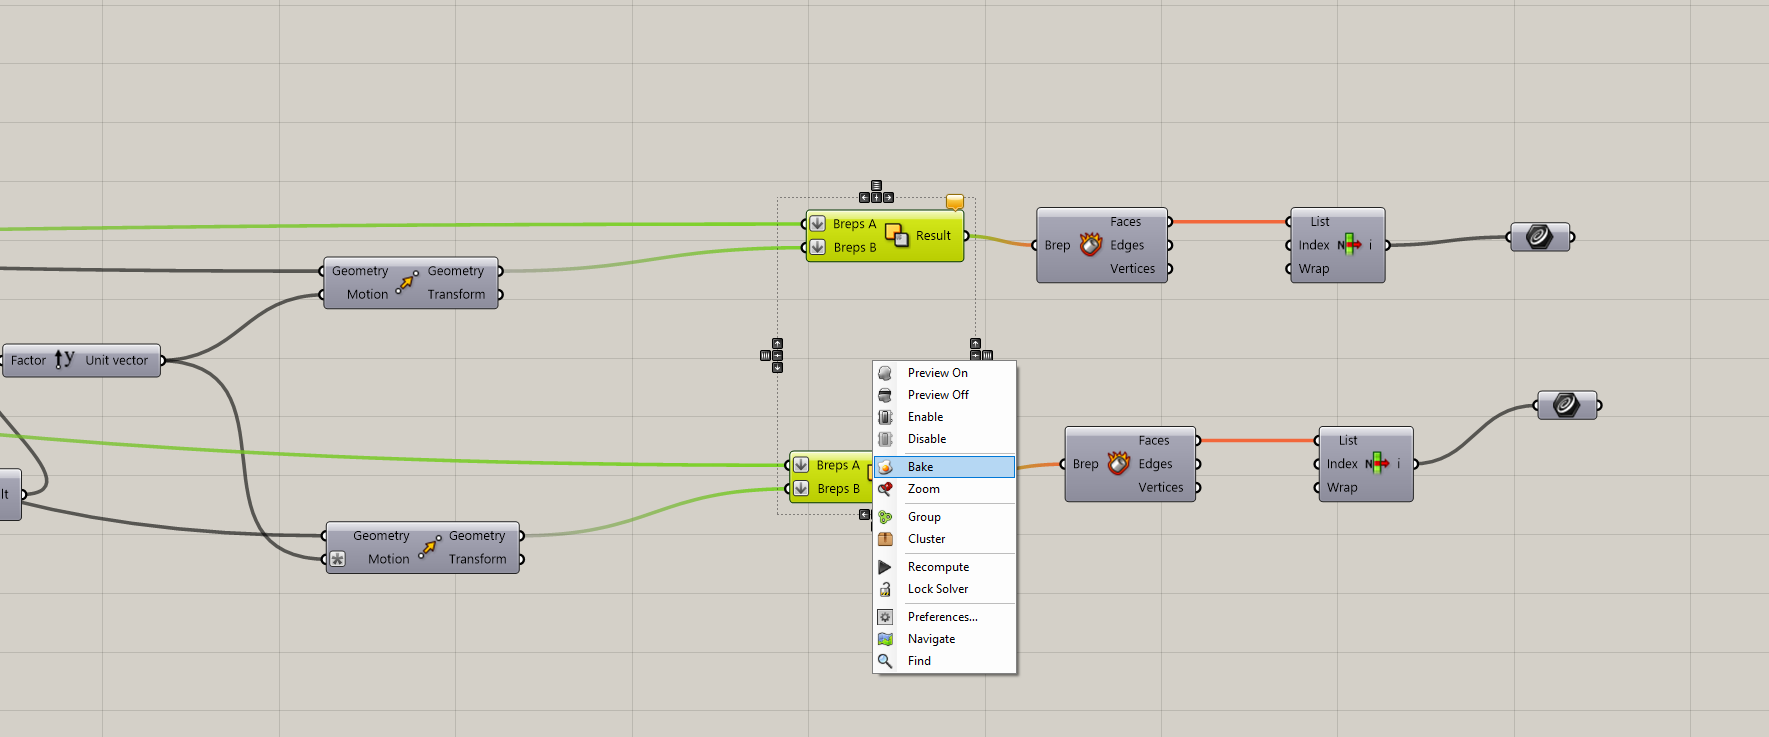Click the Faces output on the upper Deconstruct Brep
Viewport: 1769px width, 737px height.
pos(1125,222)
